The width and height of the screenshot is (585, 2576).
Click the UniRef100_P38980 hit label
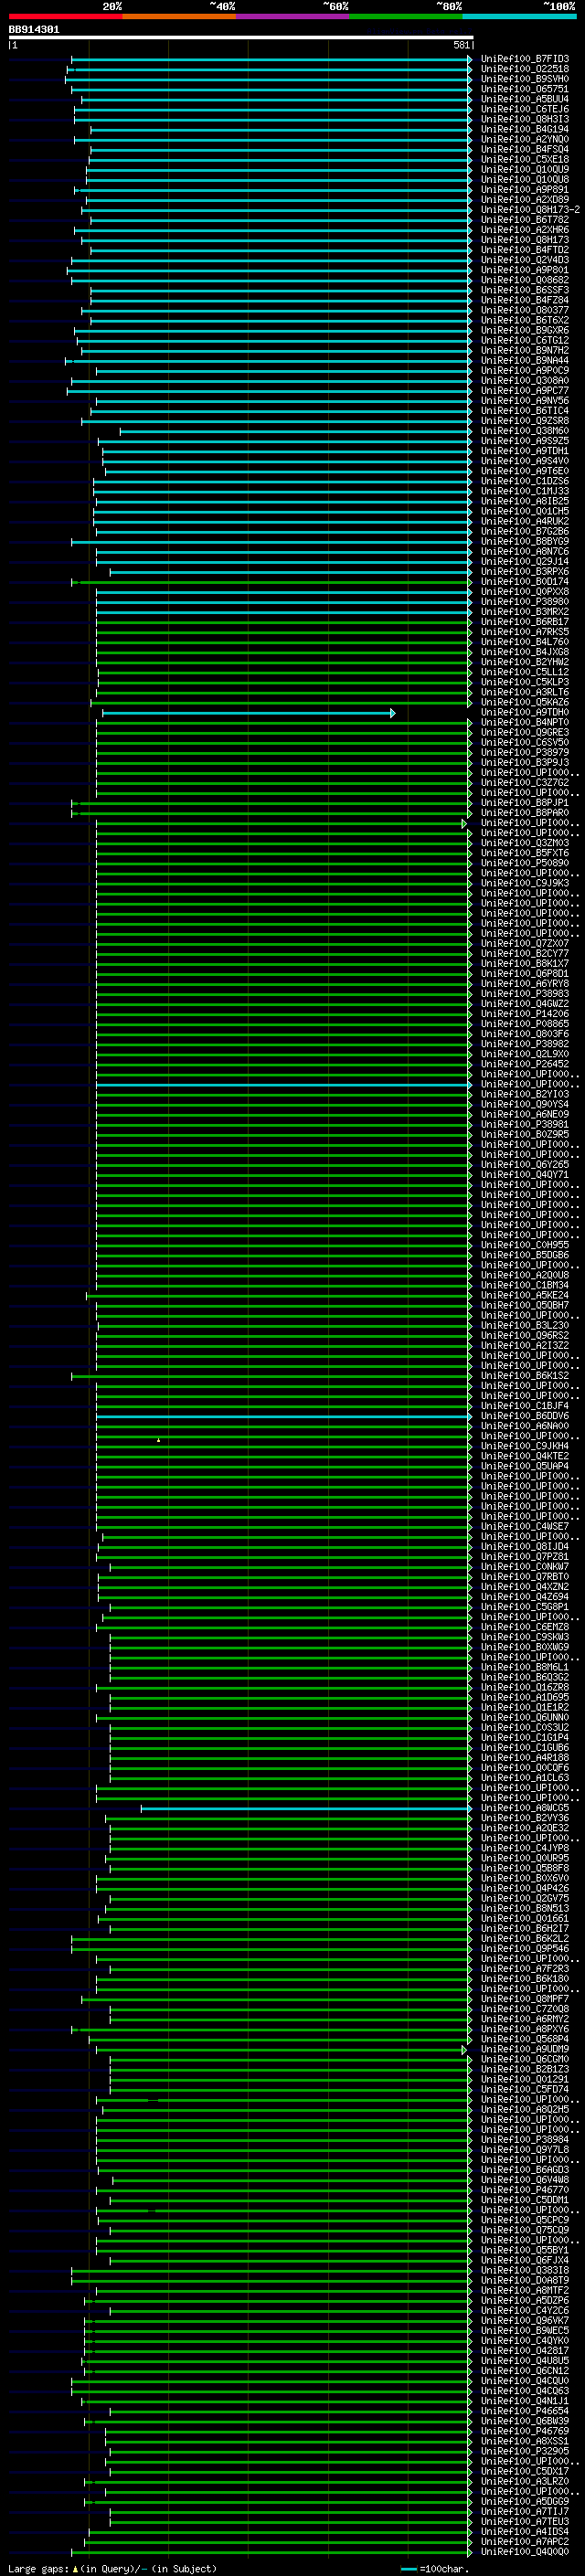coord(524,602)
